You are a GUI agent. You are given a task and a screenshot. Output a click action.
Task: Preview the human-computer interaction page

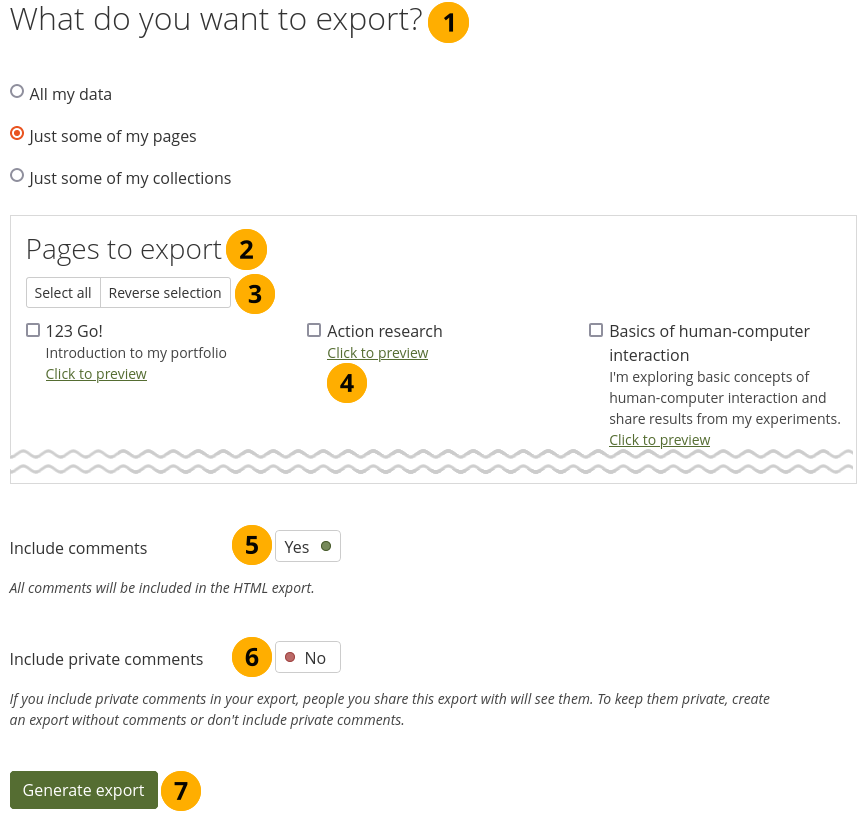[x=659, y=440]
